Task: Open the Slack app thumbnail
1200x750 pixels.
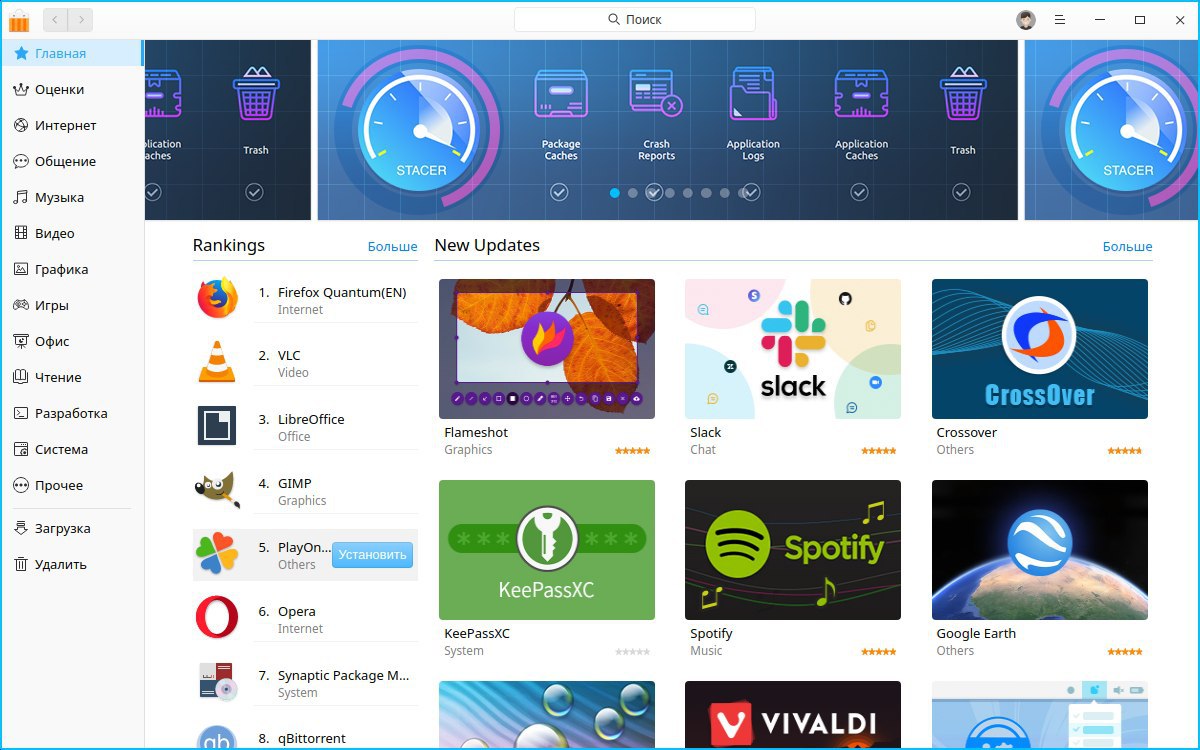Action: click(x=793, y=348)
